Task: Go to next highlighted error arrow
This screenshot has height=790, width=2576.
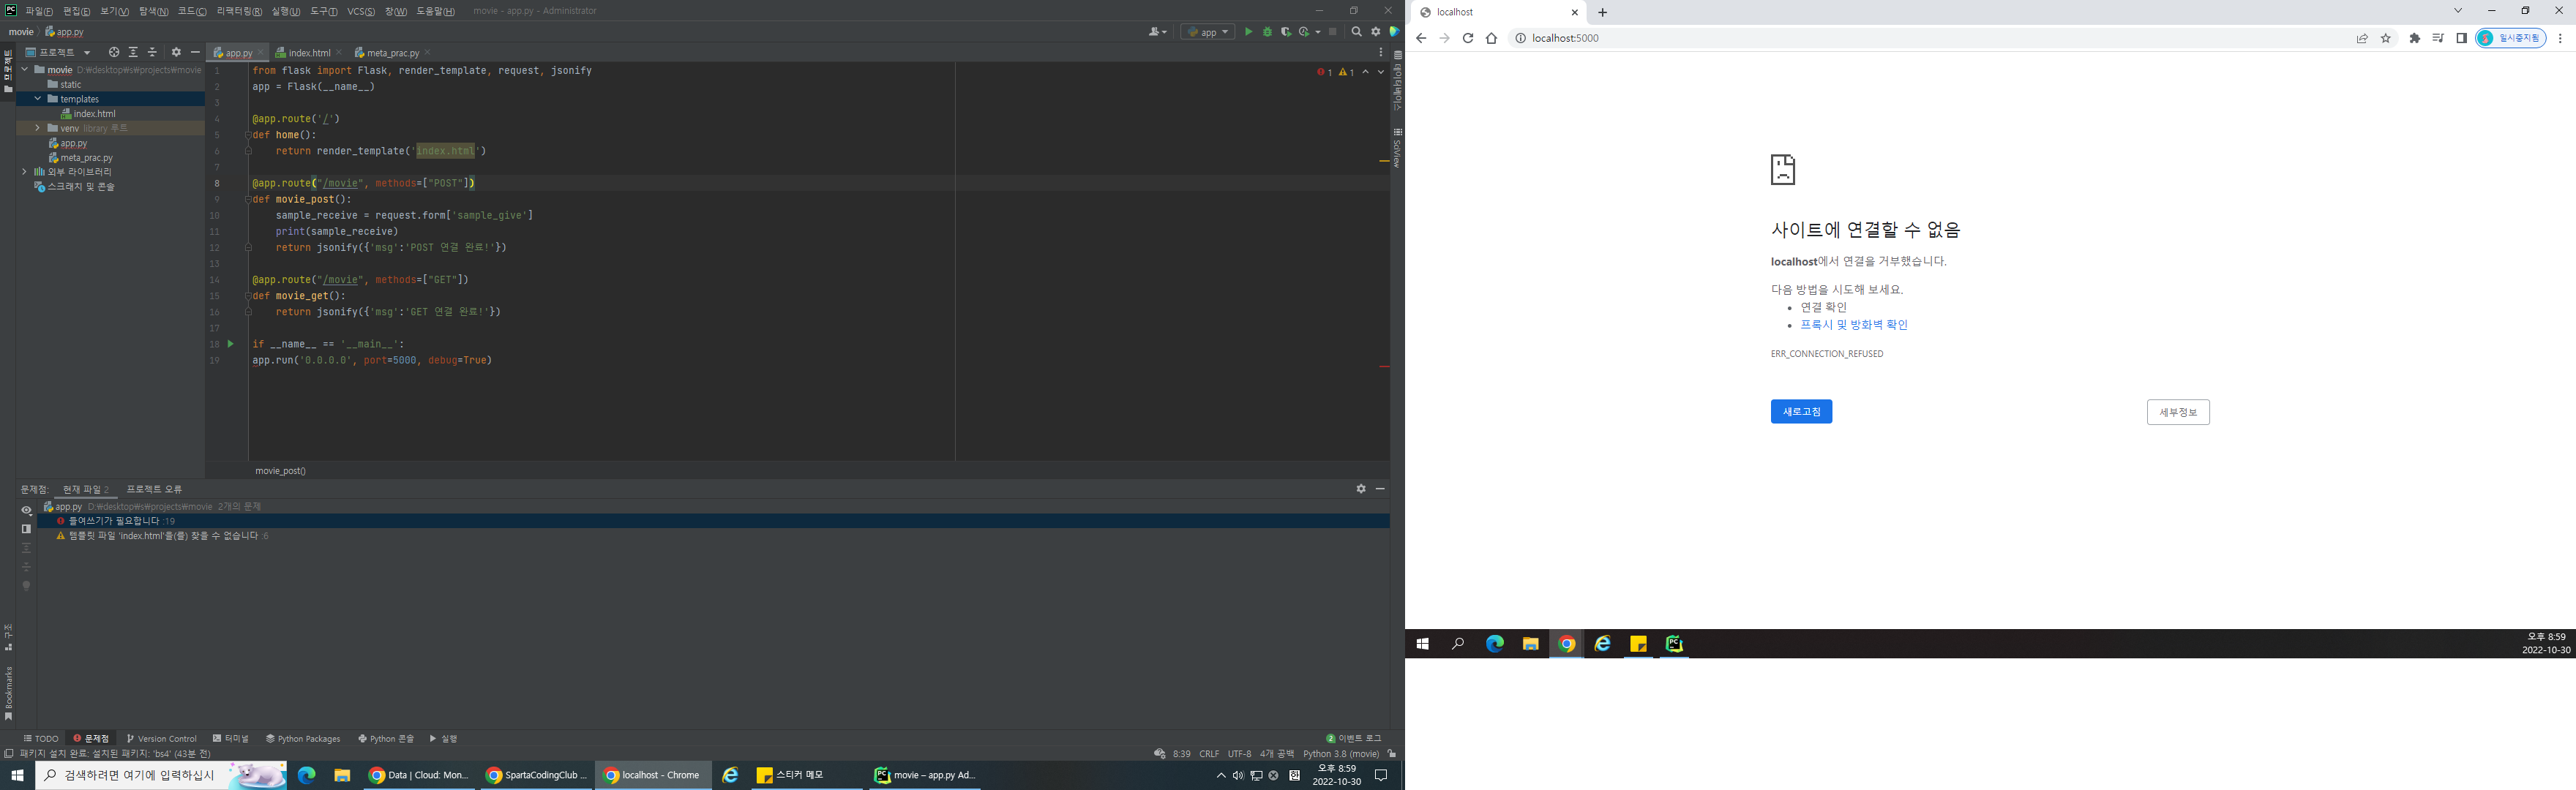Action: (1381, 72)
